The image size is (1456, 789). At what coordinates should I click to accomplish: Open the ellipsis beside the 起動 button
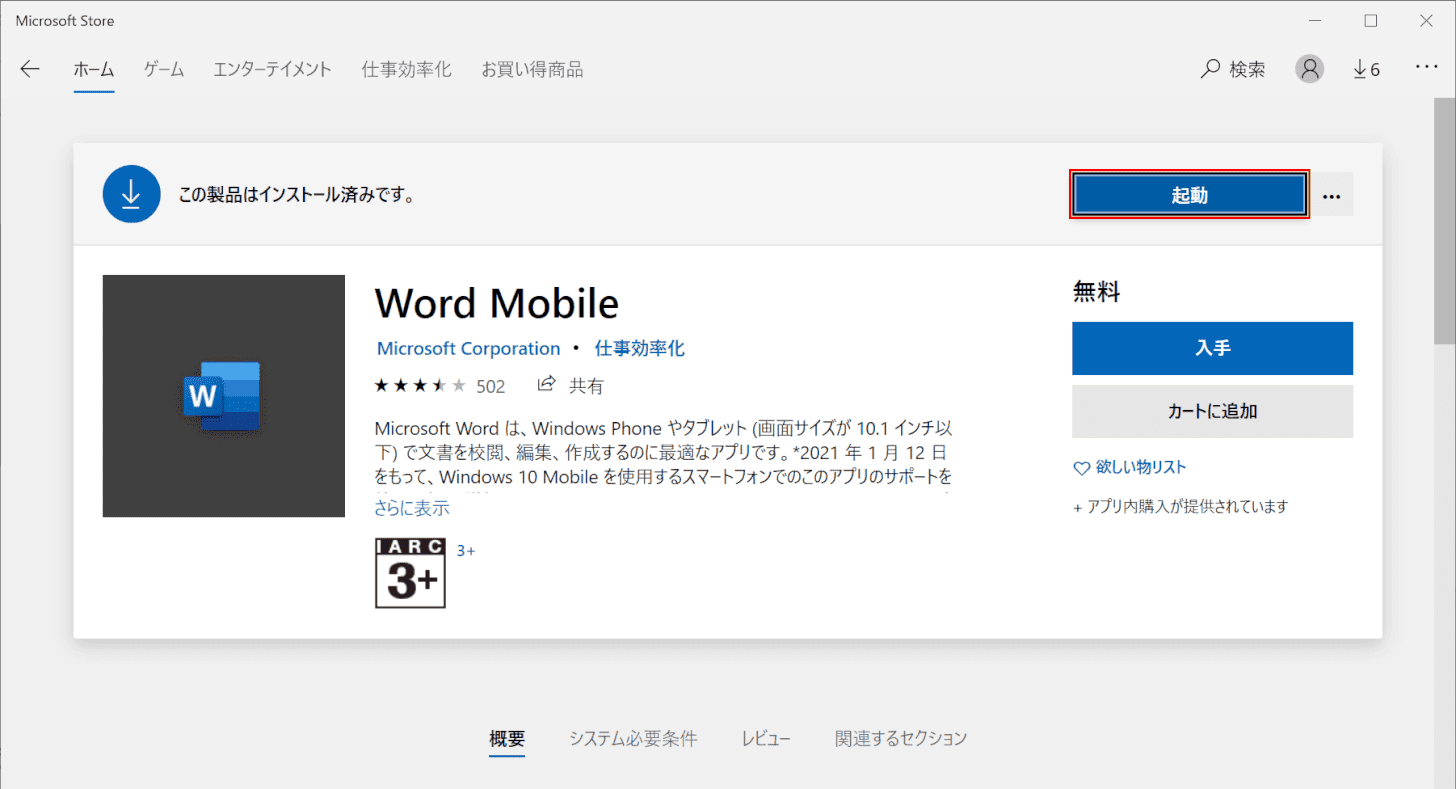pos(1331,196)
